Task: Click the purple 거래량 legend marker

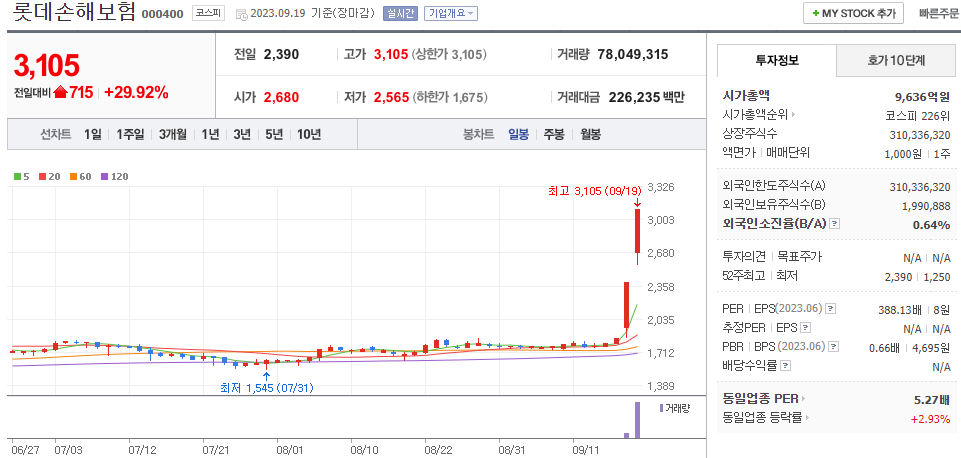Action: 661,408
